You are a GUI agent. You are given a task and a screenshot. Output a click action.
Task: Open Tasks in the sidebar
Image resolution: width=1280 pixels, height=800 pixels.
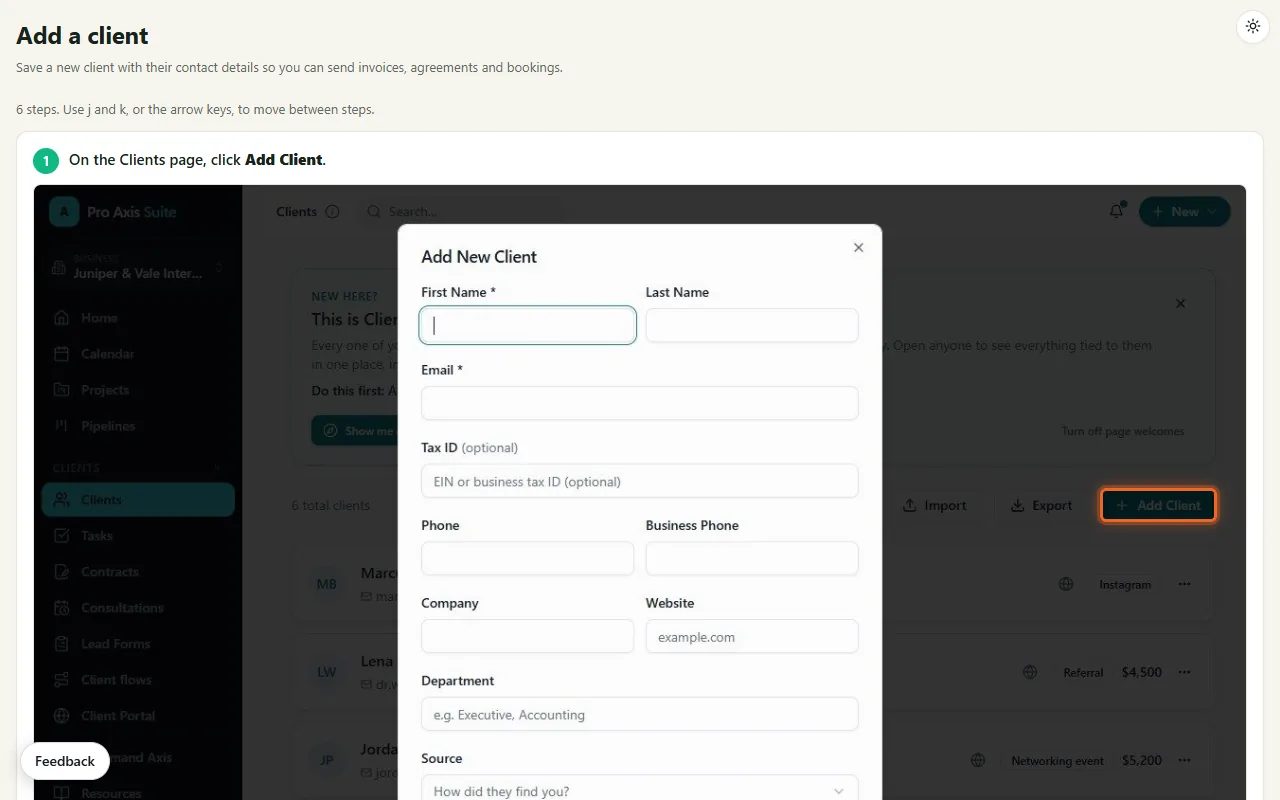coord(138,536)
